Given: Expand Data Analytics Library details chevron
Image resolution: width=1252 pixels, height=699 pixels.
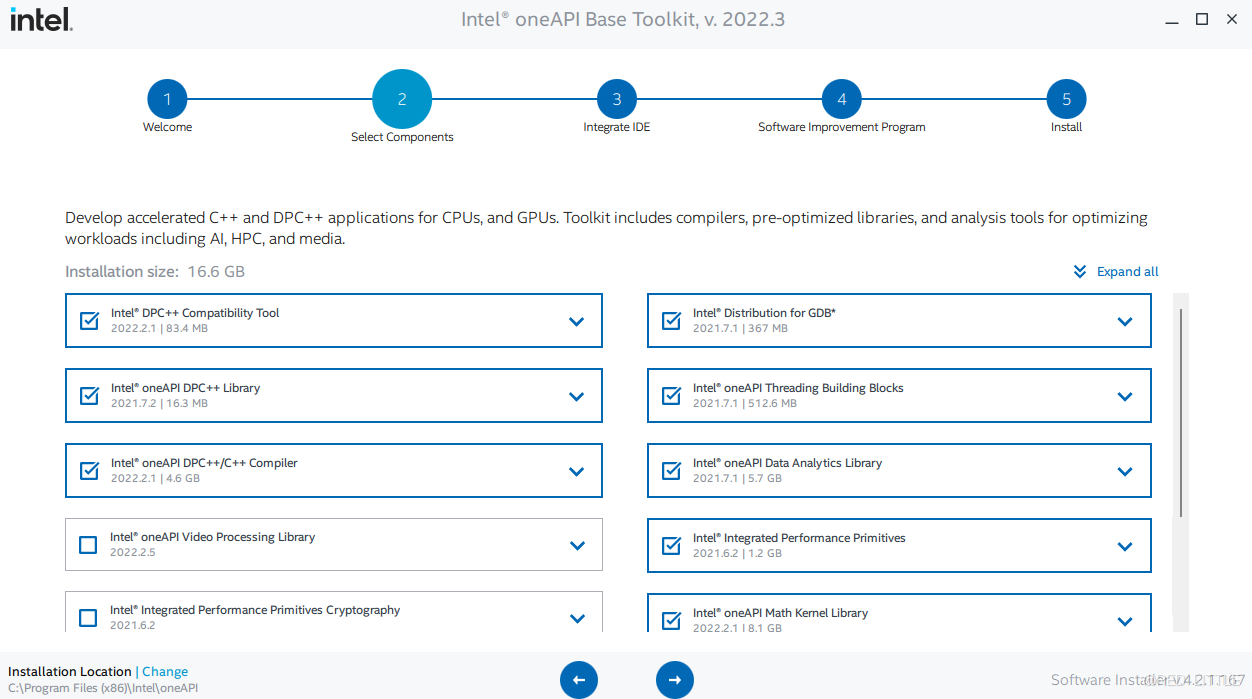Looking at the screenshot, I should [1125, 471].
